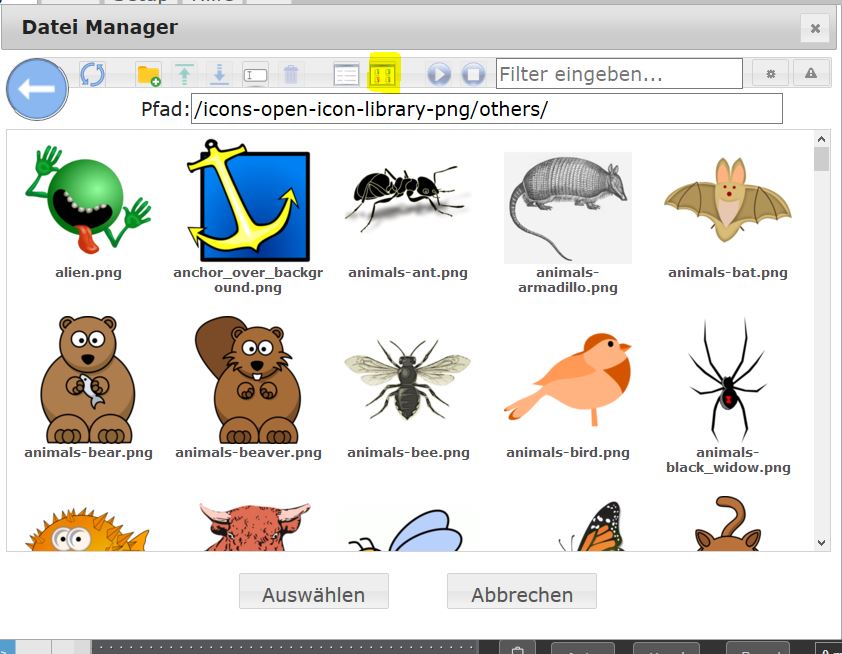Switch to highlighted tile view
Screen dimensions: 842x654
coord(384,74)
